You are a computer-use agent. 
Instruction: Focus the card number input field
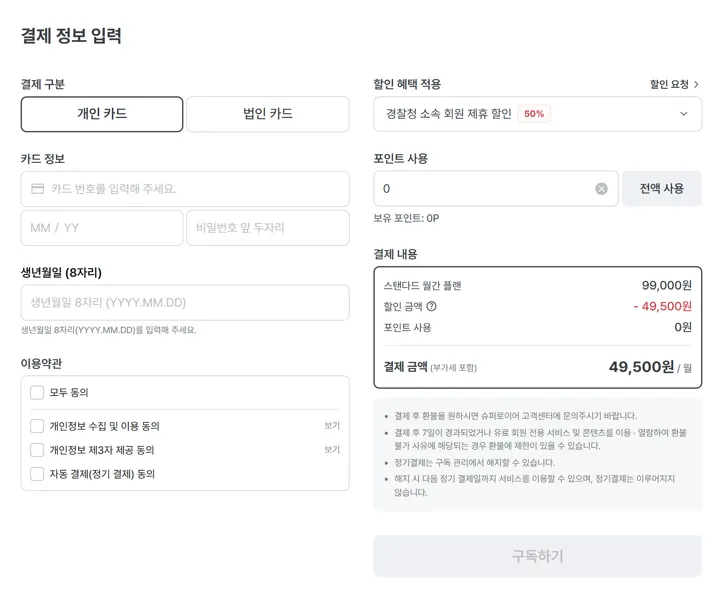click(195, 188)
